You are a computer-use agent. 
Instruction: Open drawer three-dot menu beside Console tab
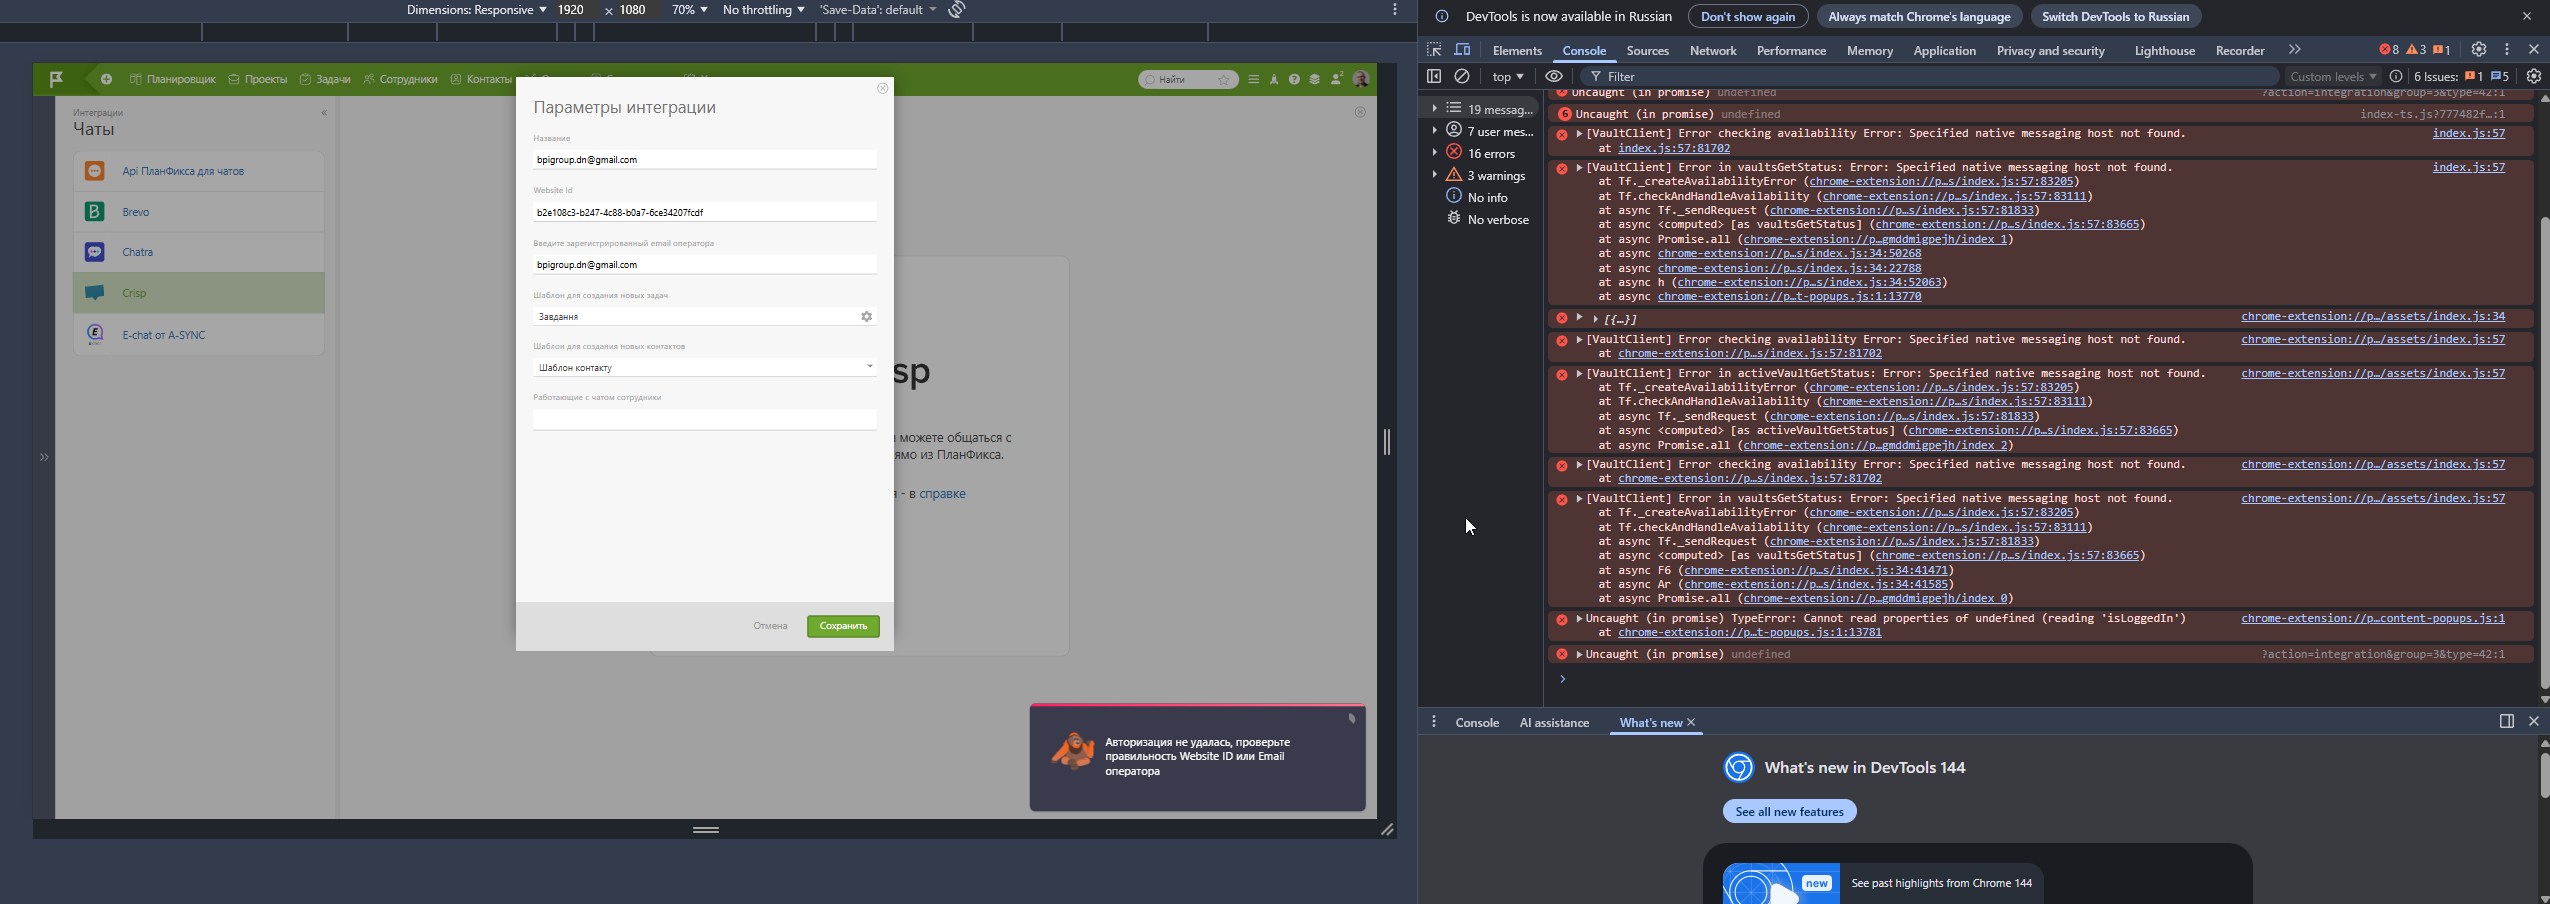[x=1434, y=722]
